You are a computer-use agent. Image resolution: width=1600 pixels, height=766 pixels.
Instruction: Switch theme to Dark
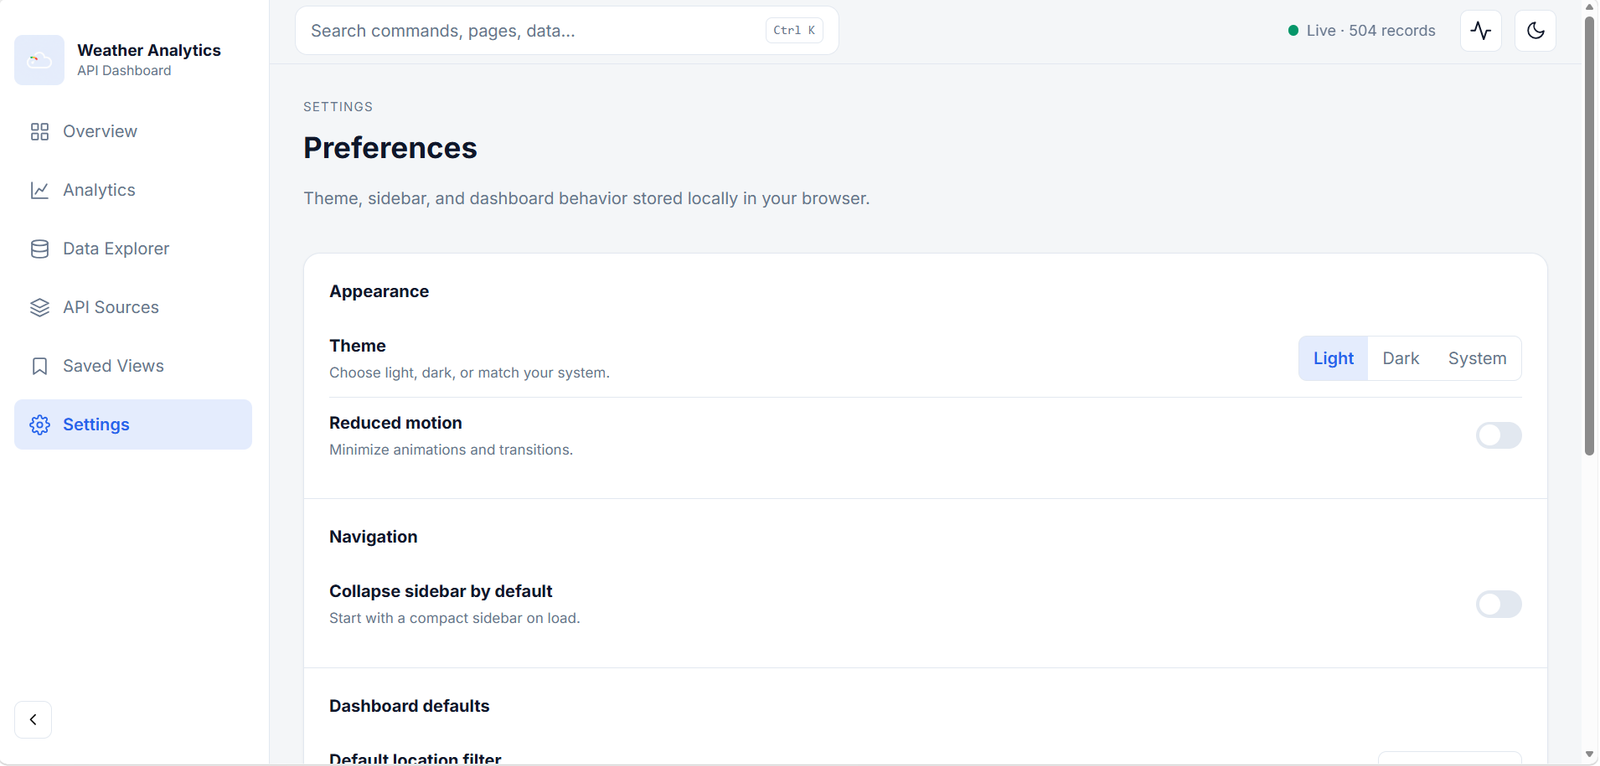point(1401,358)
